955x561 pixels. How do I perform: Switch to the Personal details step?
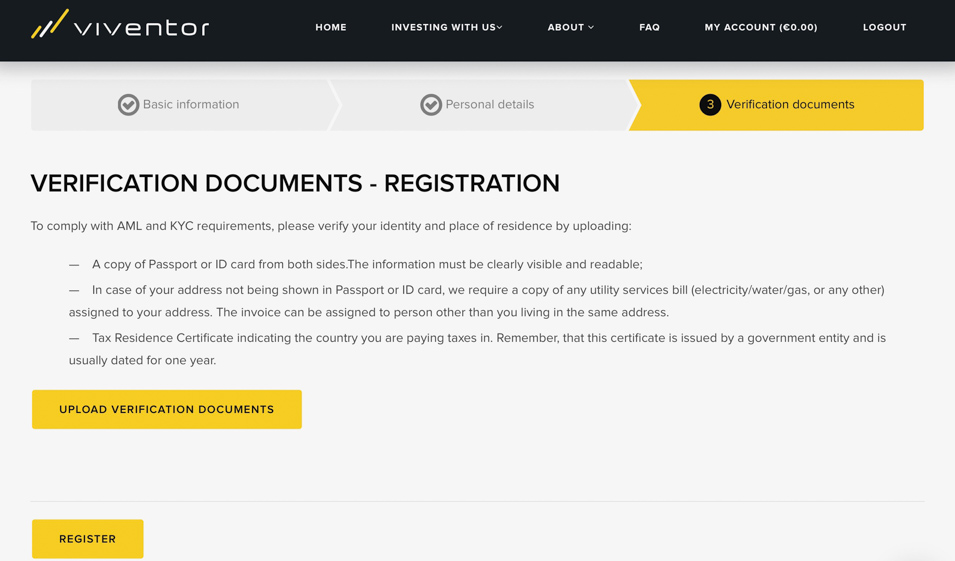pos(489,105)
